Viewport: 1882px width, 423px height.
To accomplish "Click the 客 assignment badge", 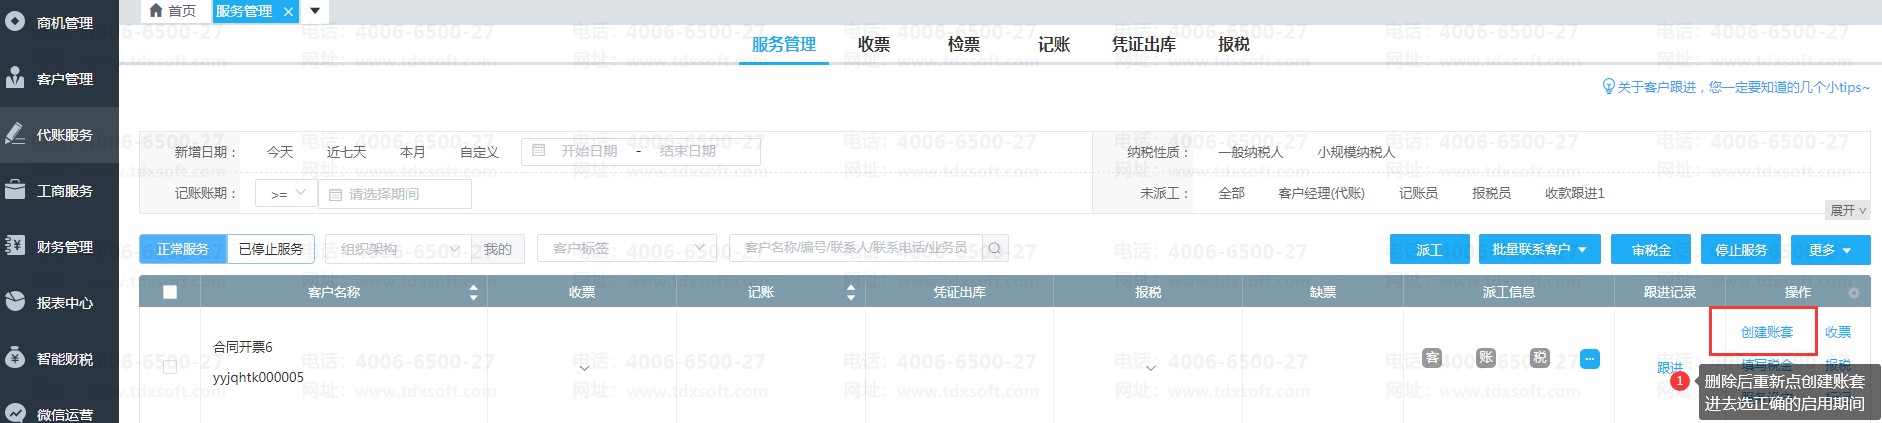I will click(x=1432, y=357).
